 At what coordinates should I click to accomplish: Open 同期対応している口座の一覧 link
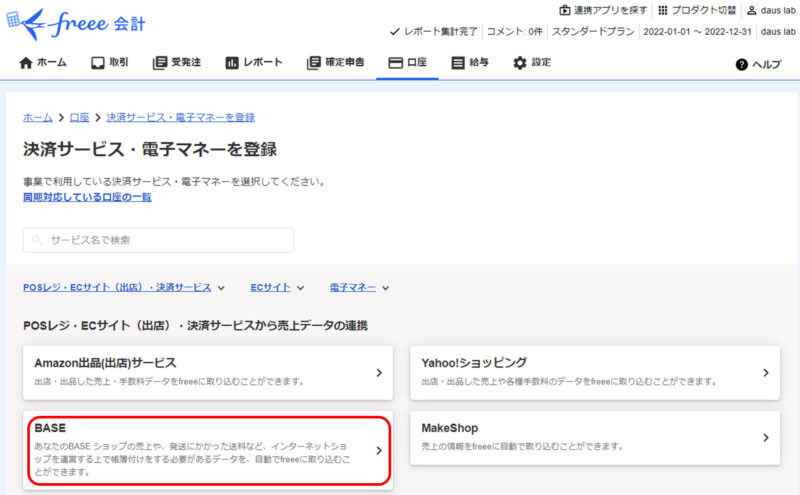click(87, 197)
